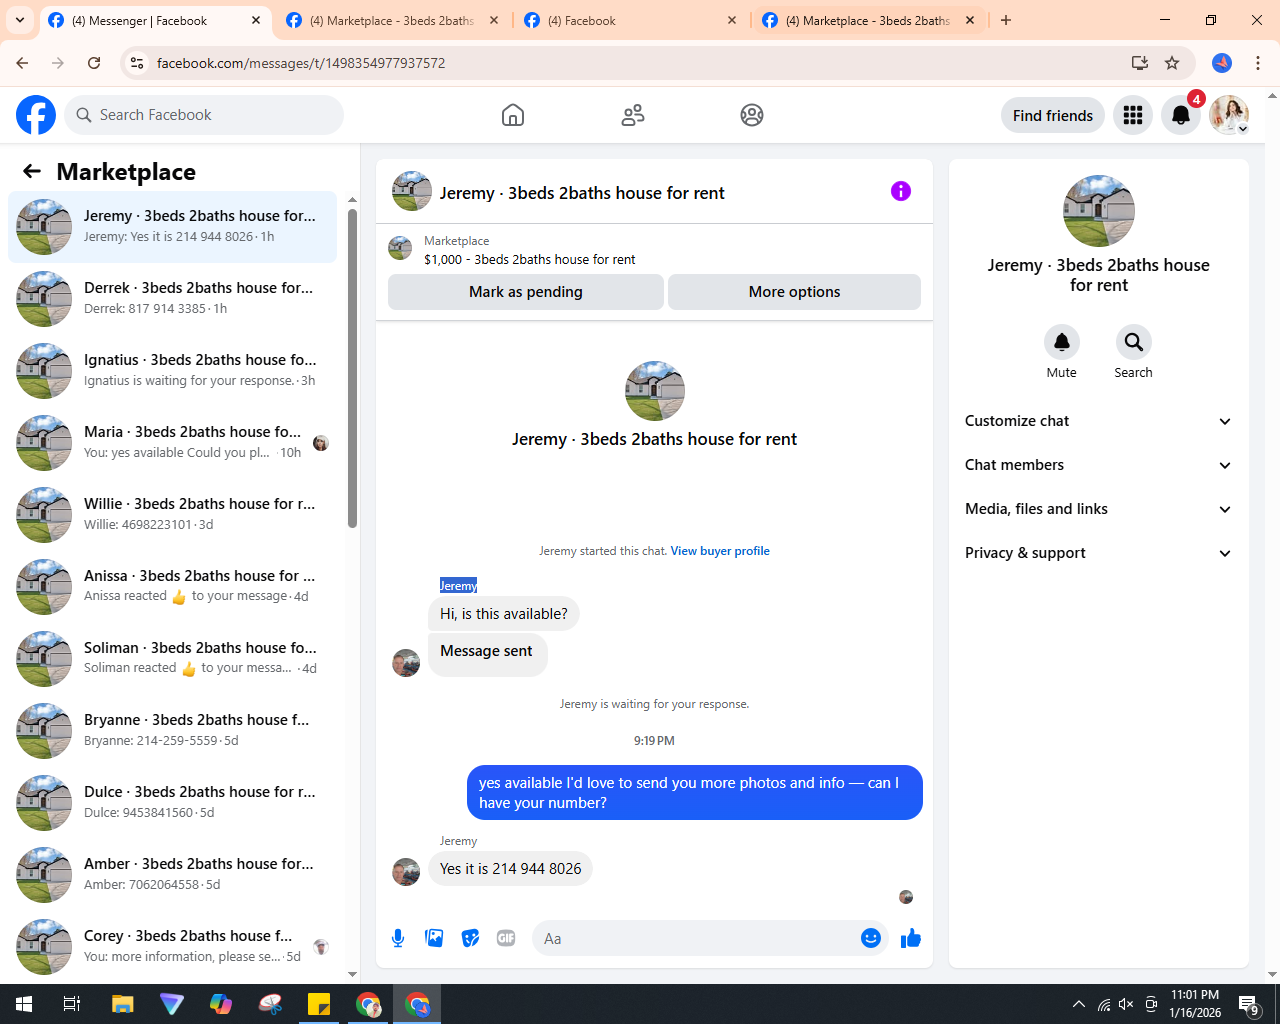Open Anissa's conversation in the list
Screen dimensions: 1280x1024
[x=173, y=587]
